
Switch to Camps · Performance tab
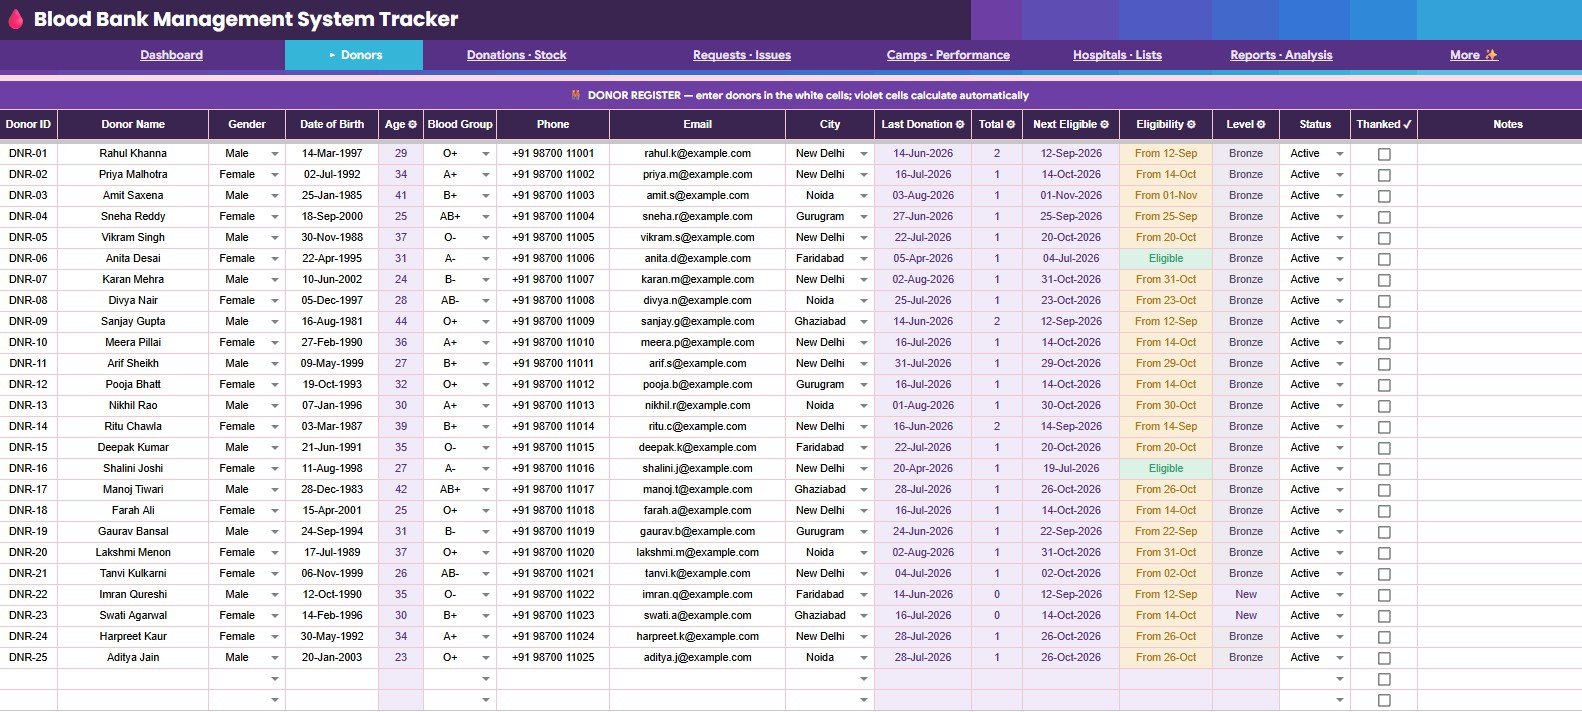tap(948, 55)
